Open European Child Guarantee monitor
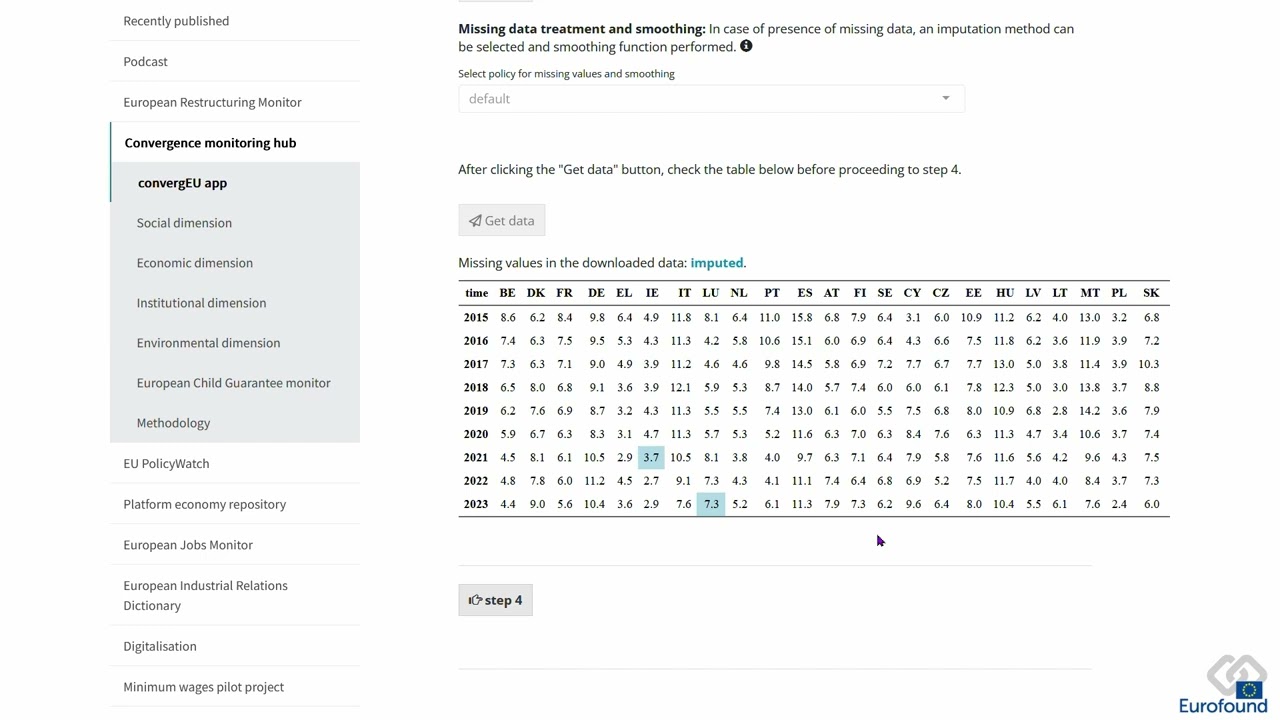1280x720 pixels. coord(233,383)
